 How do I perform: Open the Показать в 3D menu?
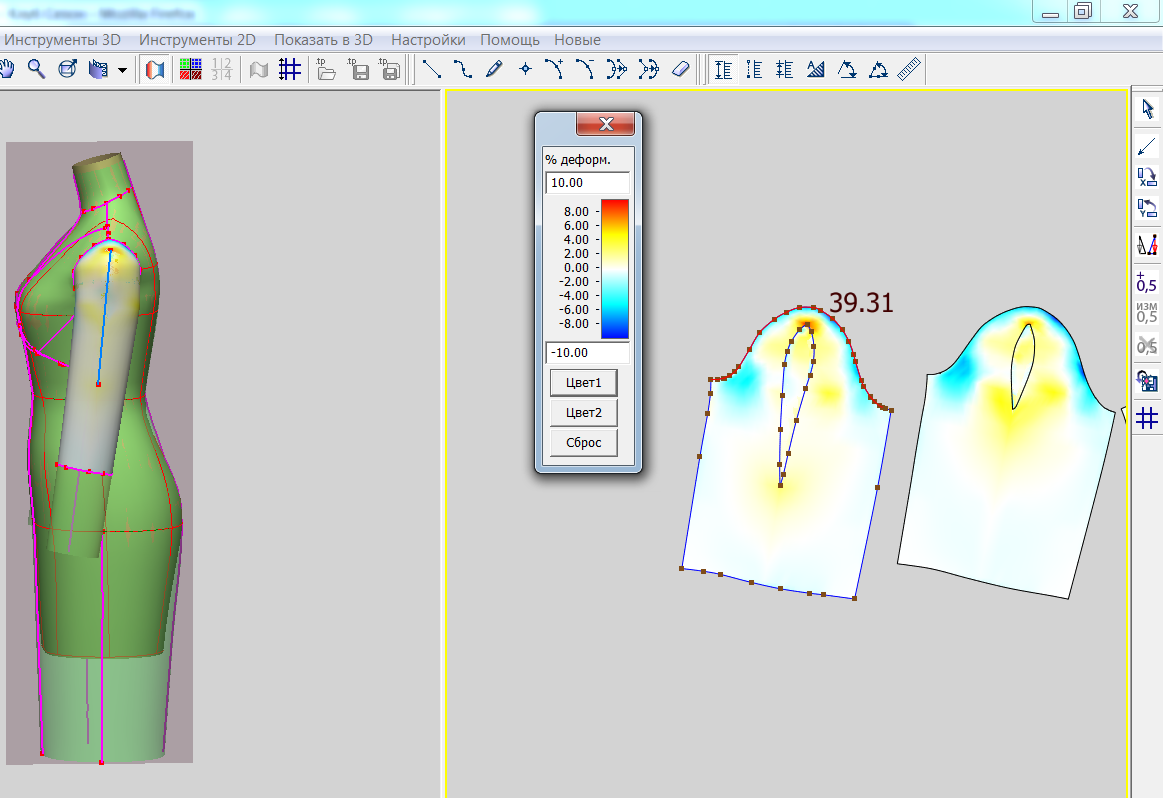pos(323,40)
